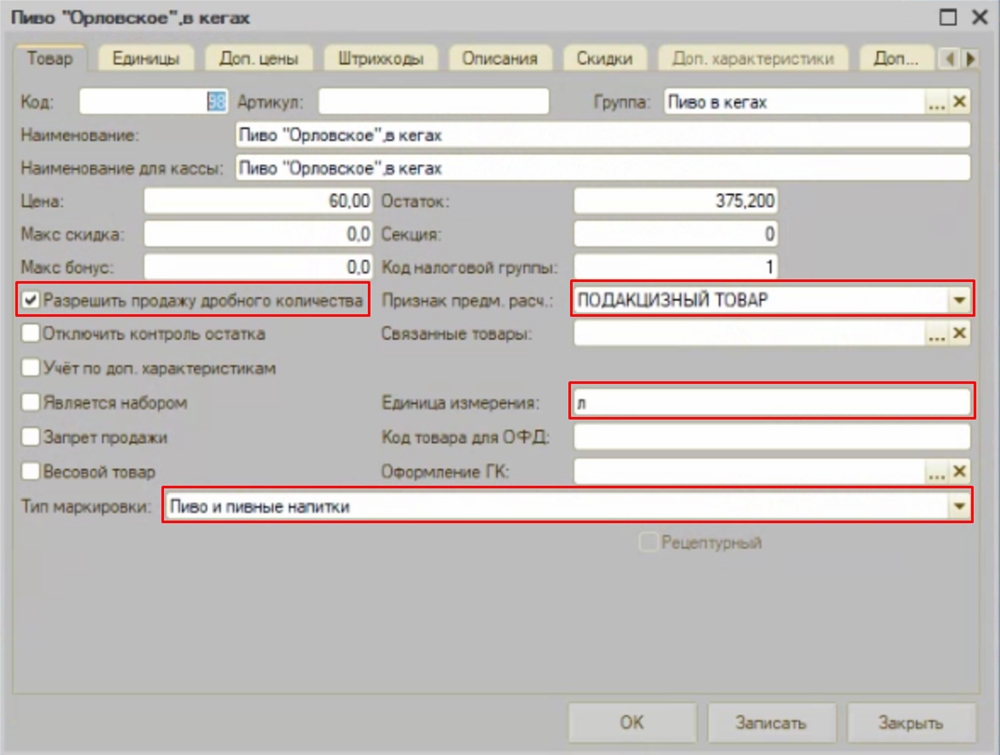
Task: Expand the Признак предм. расч. dropdown
Action: coord(959,300)
